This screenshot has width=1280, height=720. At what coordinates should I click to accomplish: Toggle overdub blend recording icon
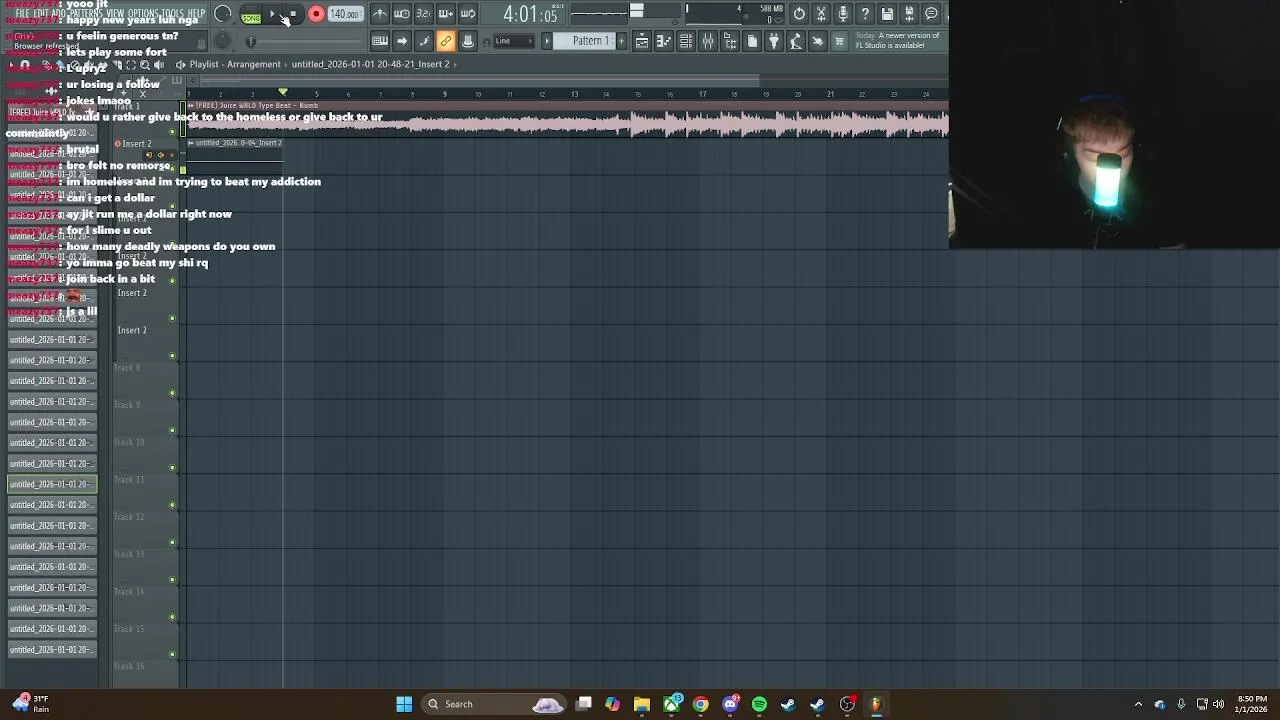(446, 14)
